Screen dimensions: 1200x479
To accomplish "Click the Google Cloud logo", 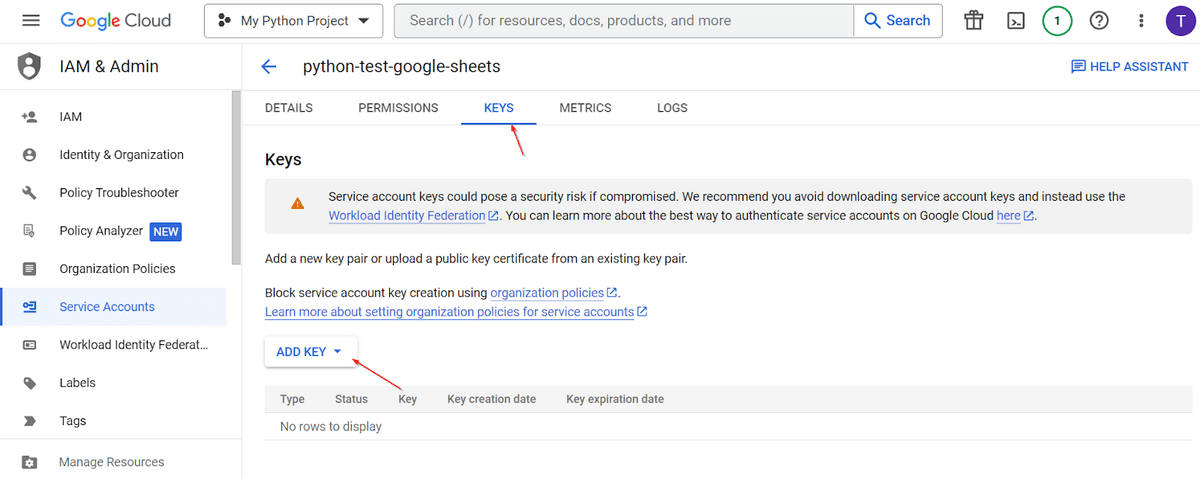I will click(x=116, y=20).
